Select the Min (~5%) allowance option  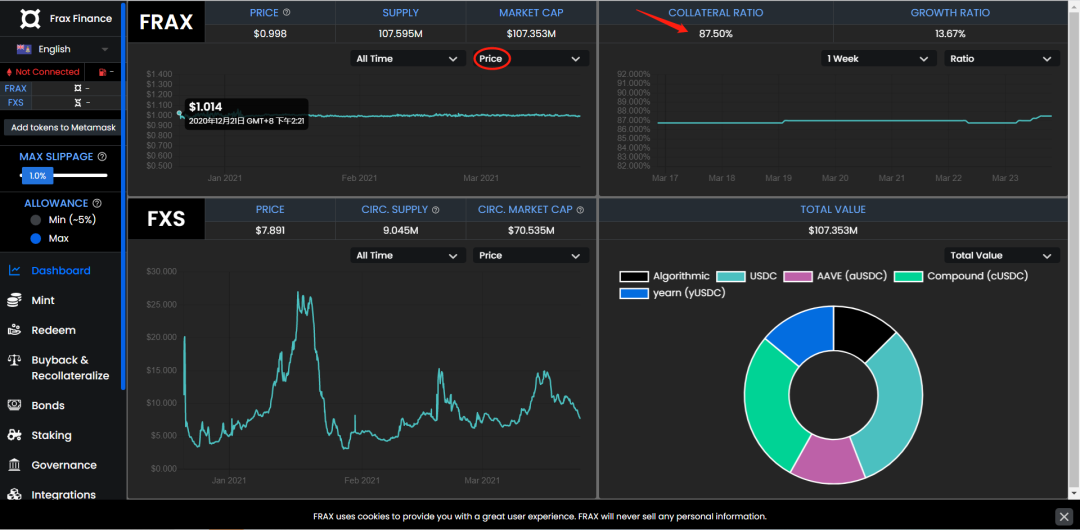click(x=36, y=220)
